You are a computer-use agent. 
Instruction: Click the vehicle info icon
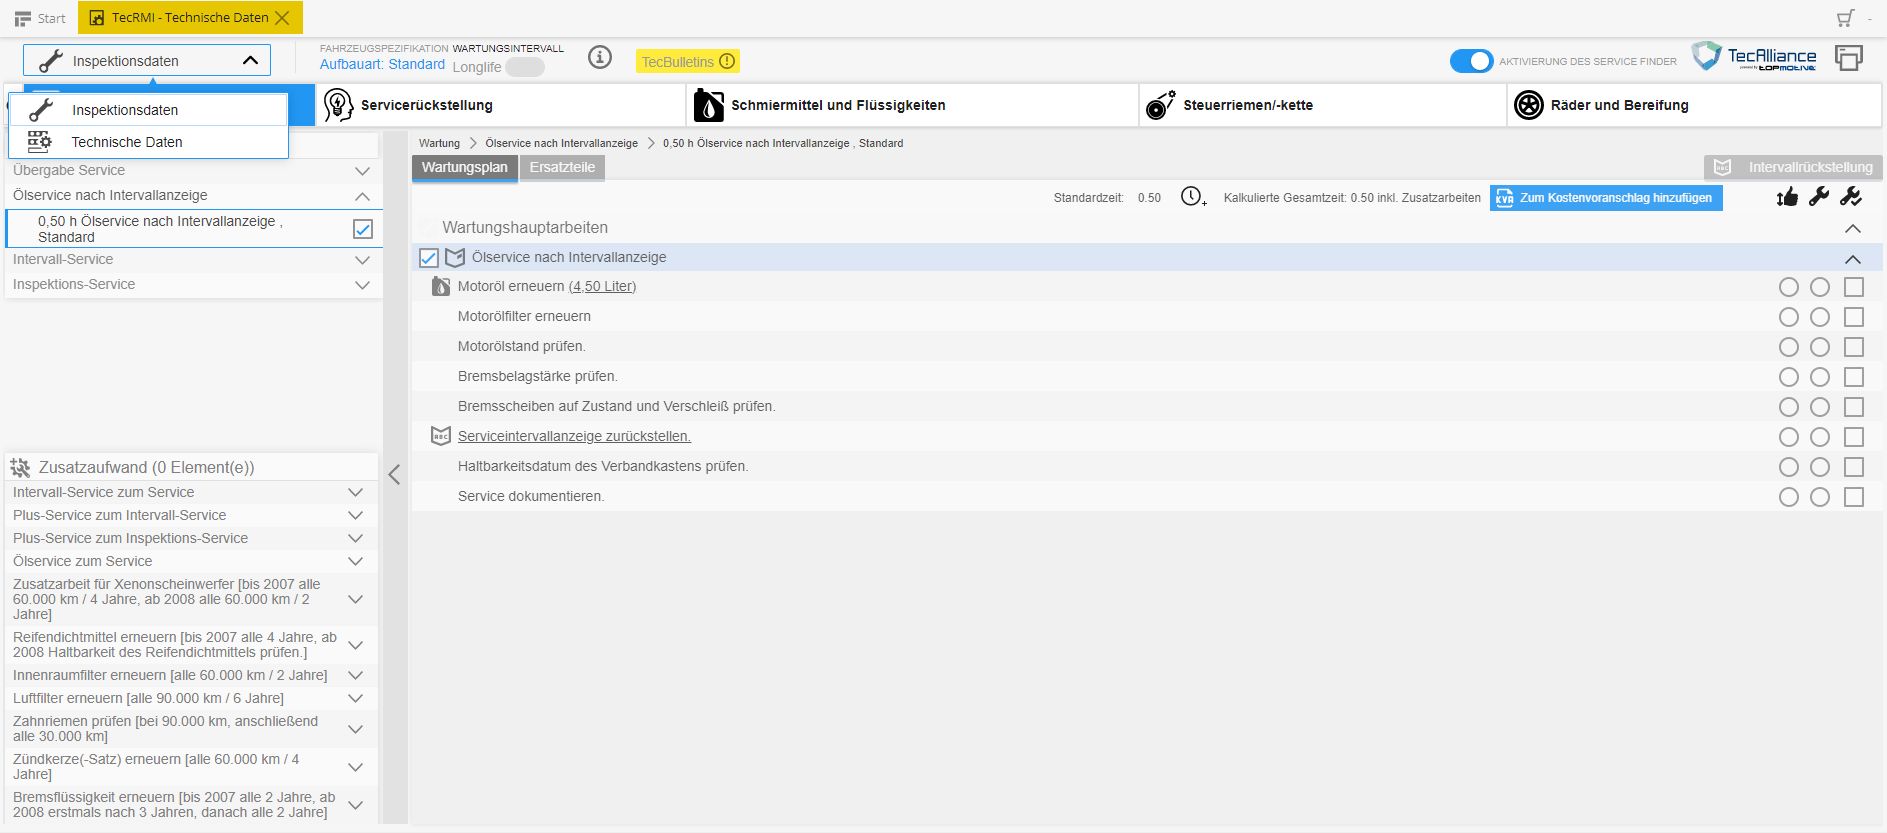coord(600,58)
